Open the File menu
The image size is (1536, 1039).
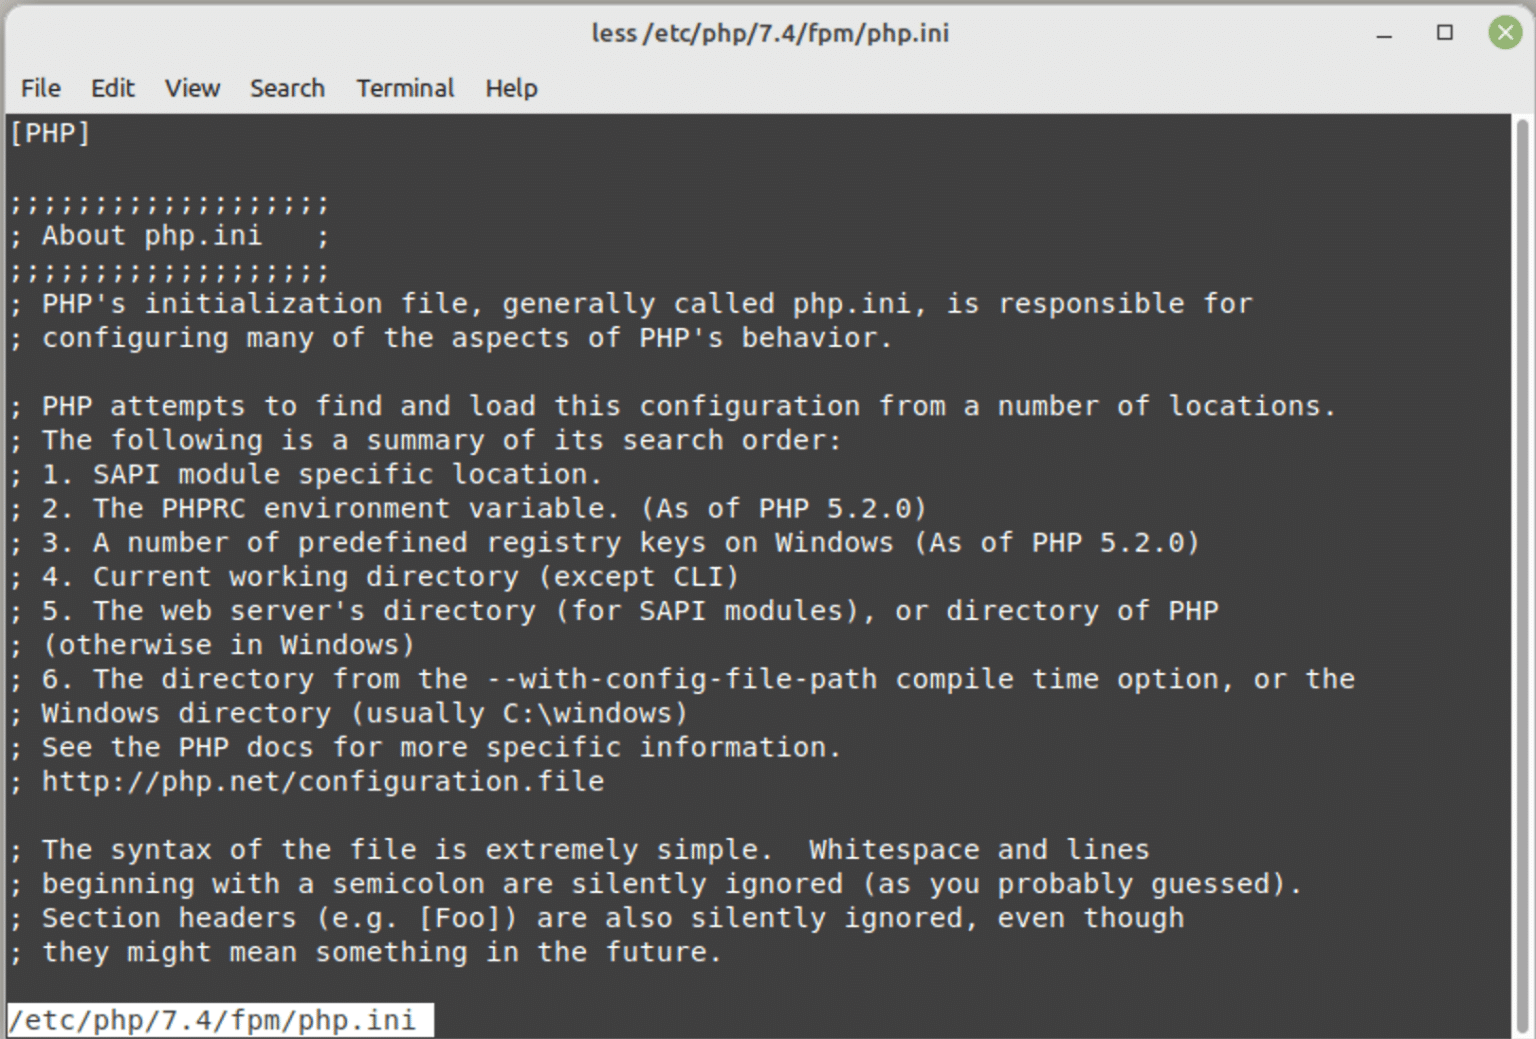tap(39, 88)
